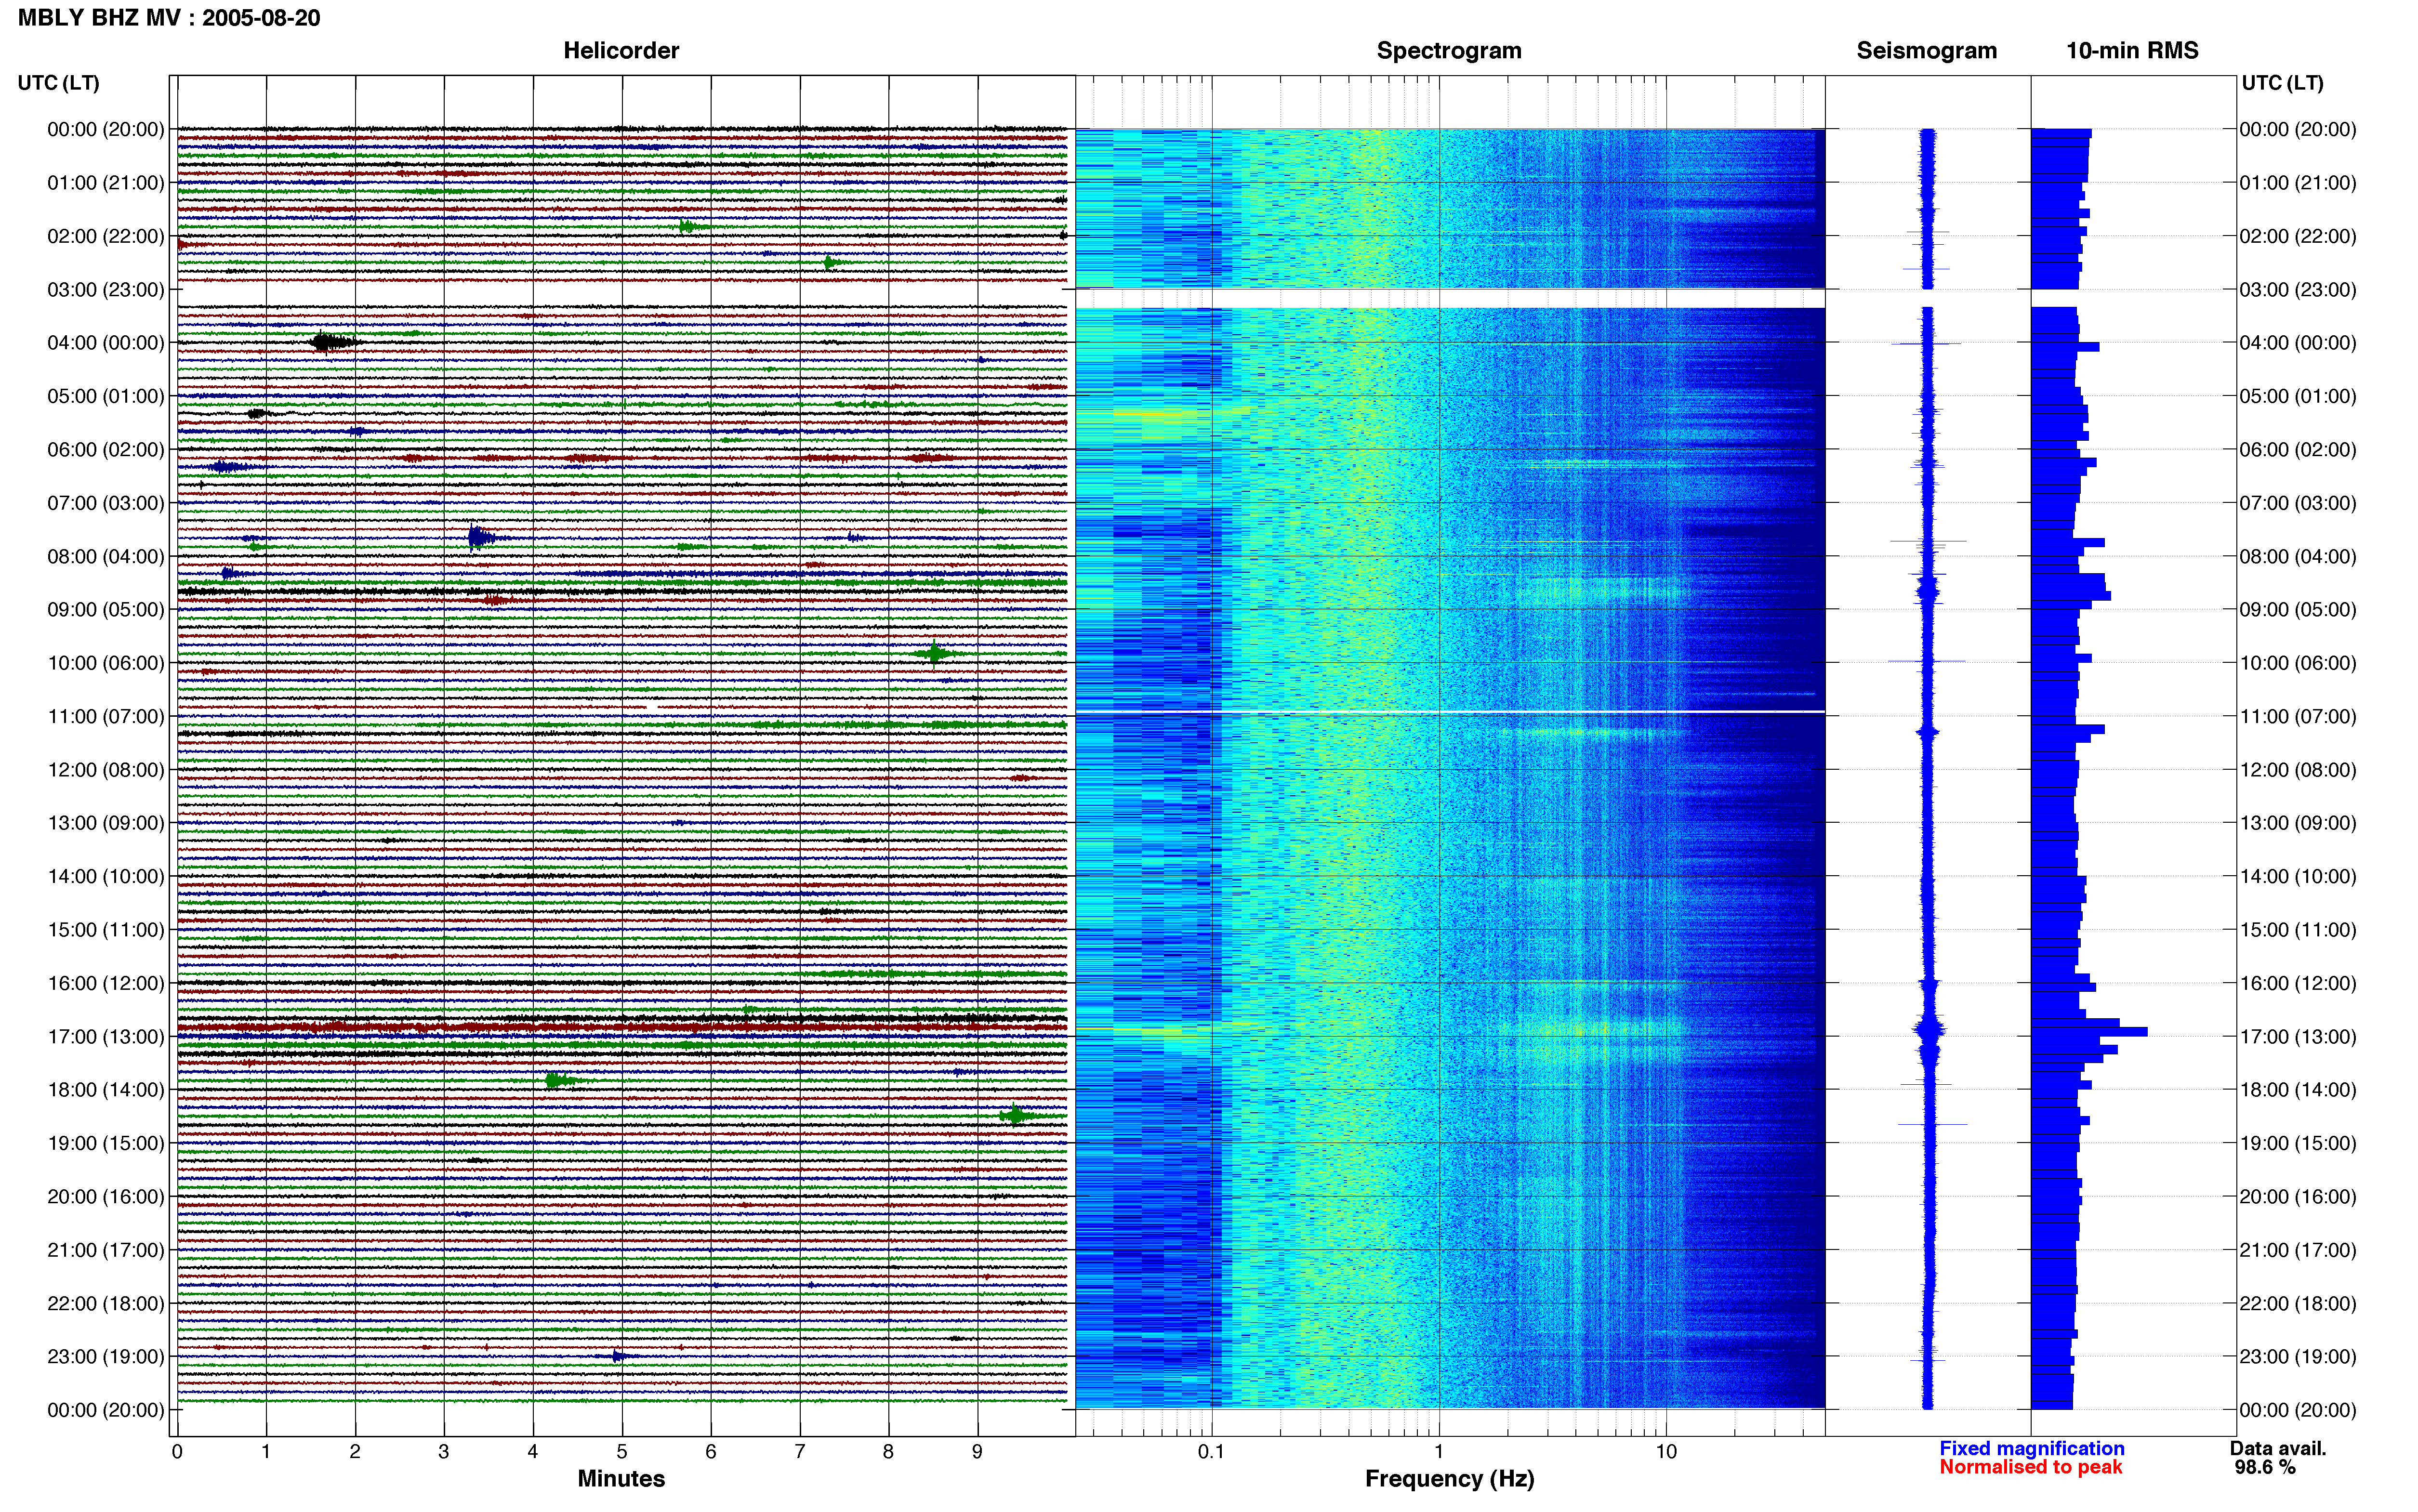The height and width of the screenshot is (1512, 2418).
Task: Click the '98.6 %' data availability value
Action: coord(2265,1467)
